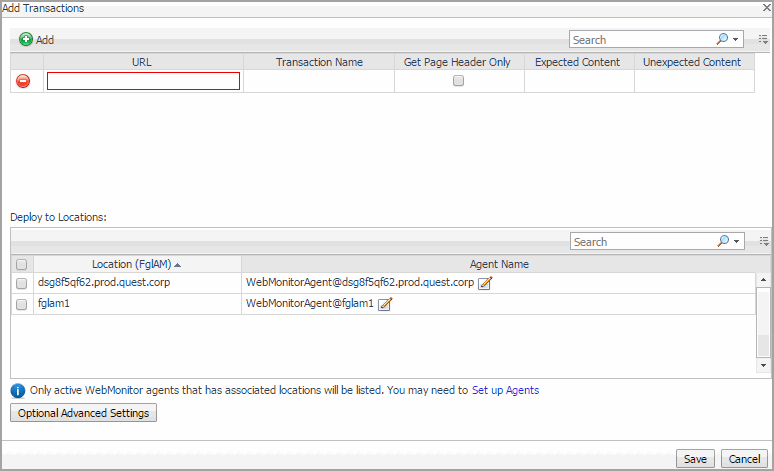
Task: Open Optional Advanced Settings
Action: point(83,413)
